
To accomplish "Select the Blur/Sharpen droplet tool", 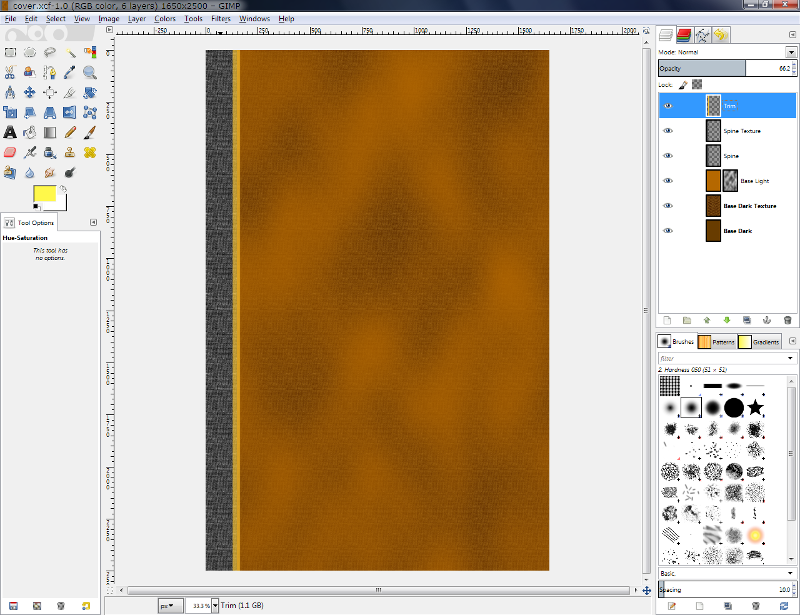I will point(30,173).
